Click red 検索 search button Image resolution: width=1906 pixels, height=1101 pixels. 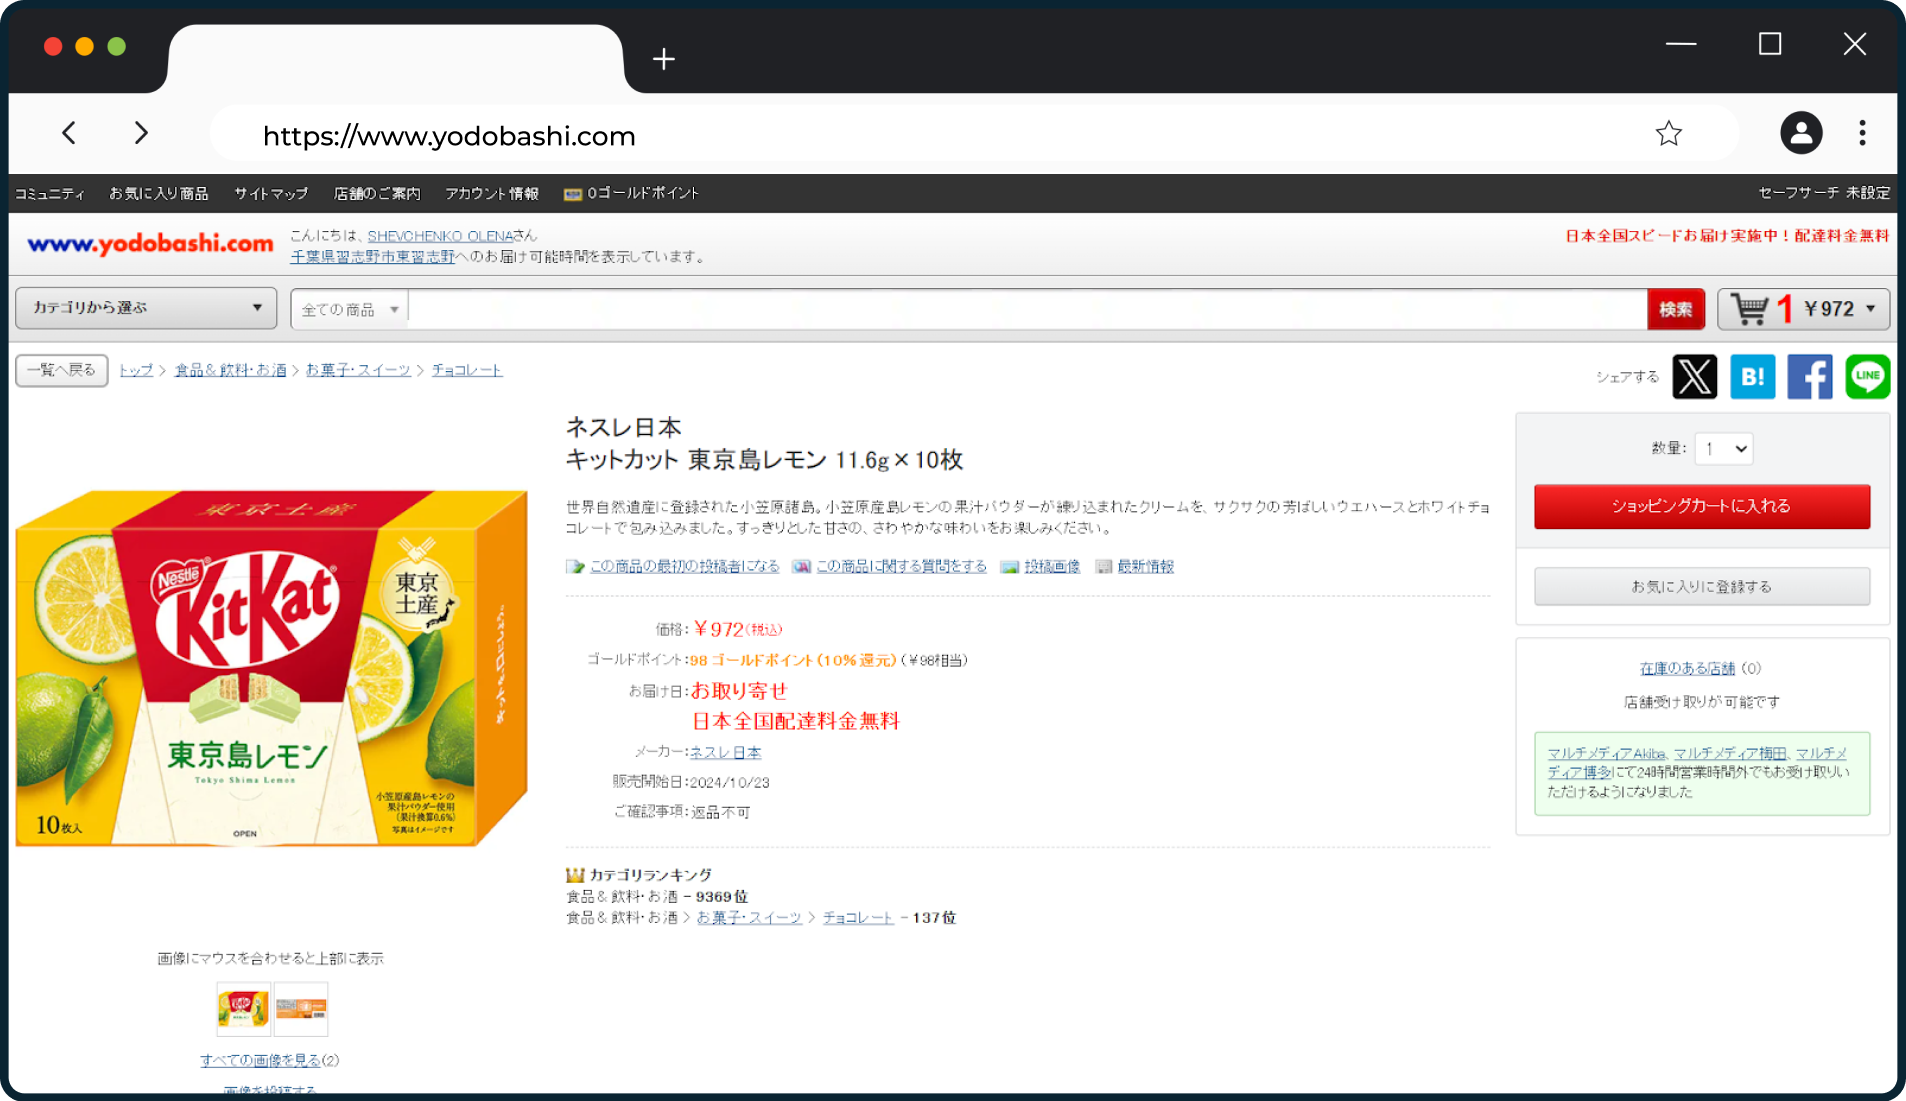point(1676,310)
